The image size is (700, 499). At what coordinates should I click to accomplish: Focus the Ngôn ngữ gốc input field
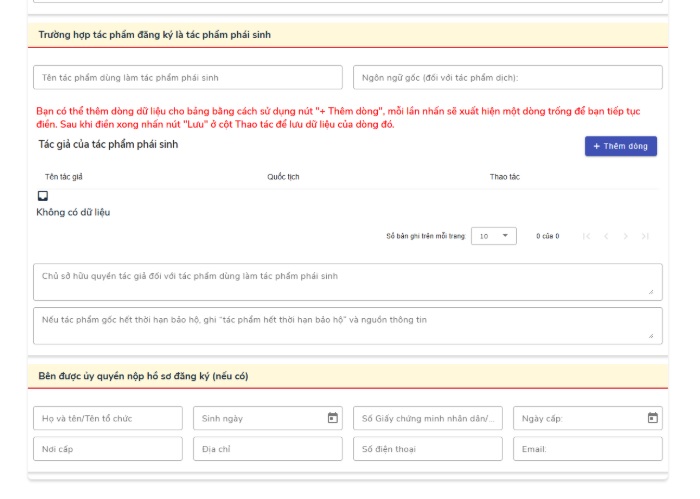508,78
